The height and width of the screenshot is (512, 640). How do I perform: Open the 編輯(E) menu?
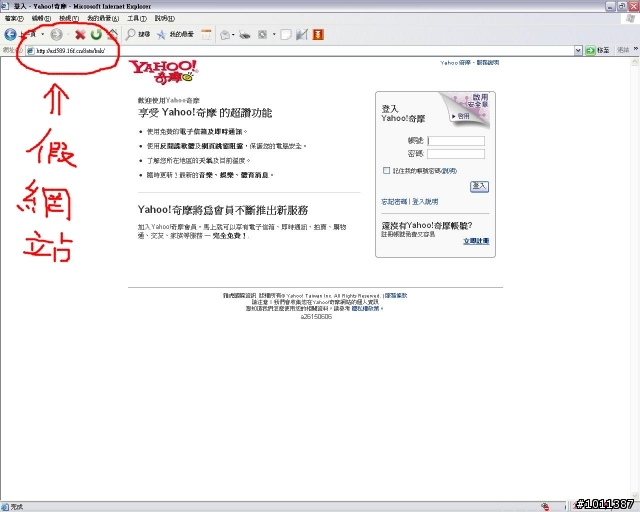[x=41, y=18]
